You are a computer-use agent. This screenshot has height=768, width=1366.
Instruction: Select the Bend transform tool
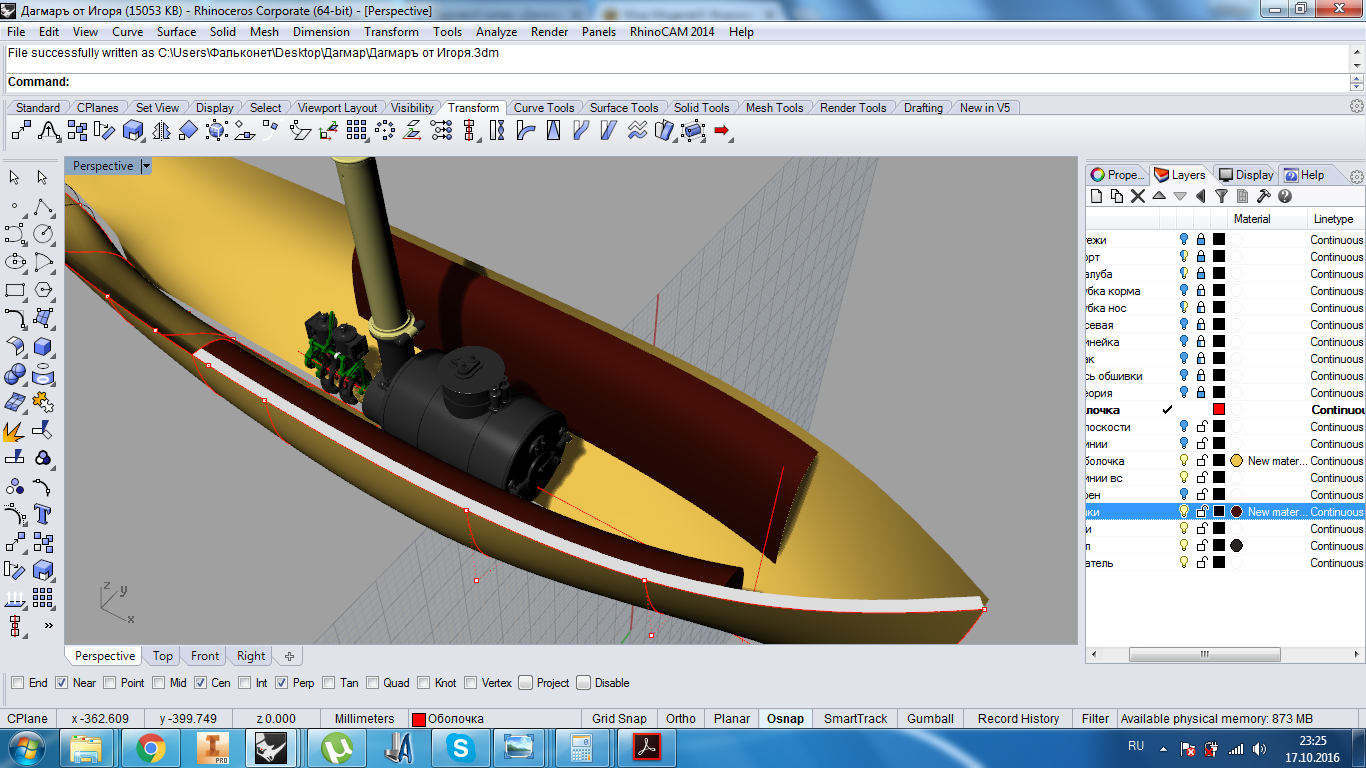525,130
